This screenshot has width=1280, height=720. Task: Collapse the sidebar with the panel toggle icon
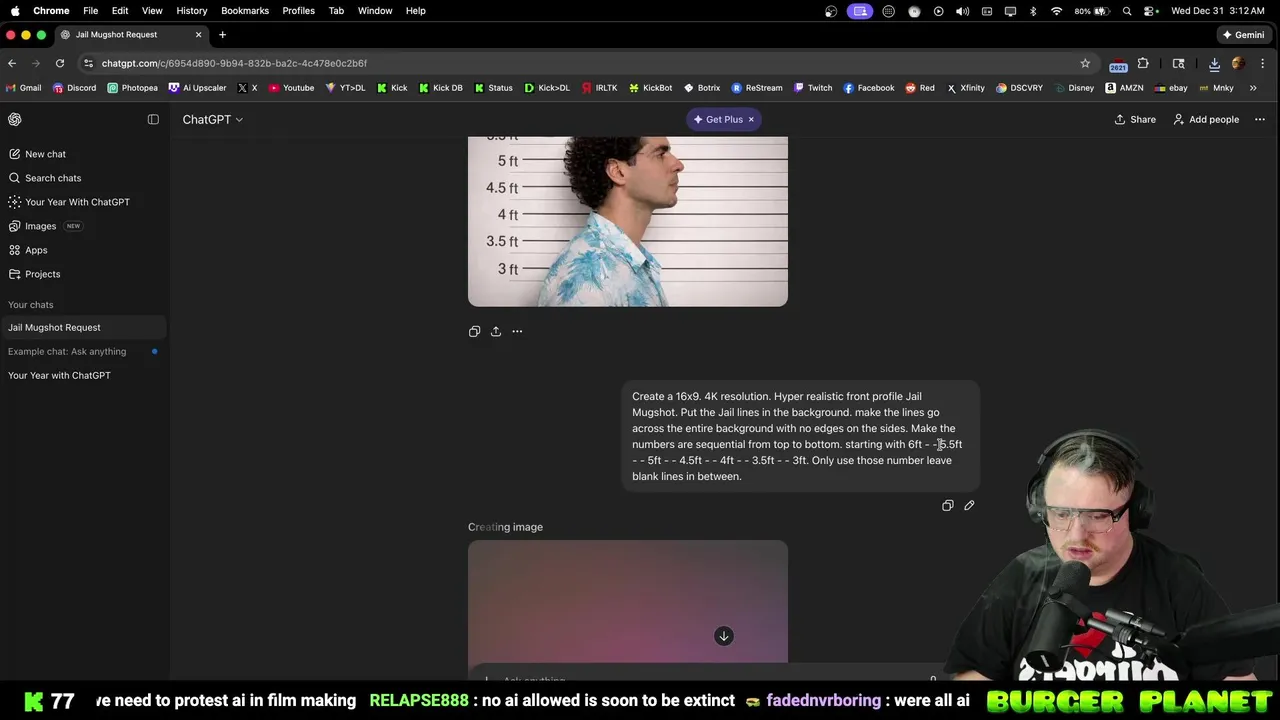click(x=153, y=119)
